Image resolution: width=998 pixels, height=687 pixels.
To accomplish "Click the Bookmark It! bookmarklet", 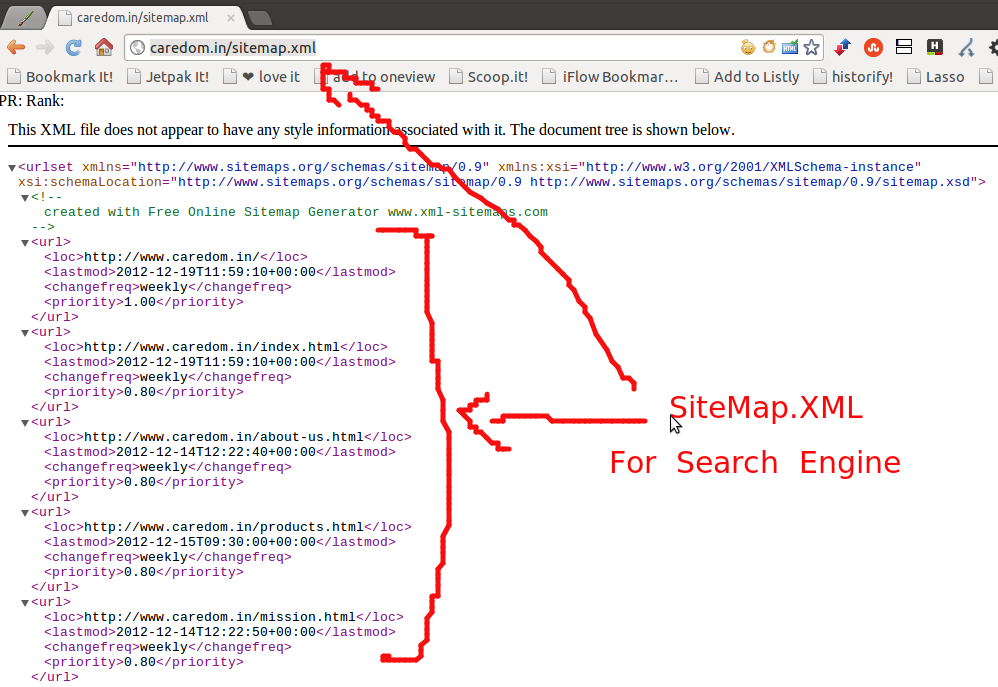I will (60, 77).
